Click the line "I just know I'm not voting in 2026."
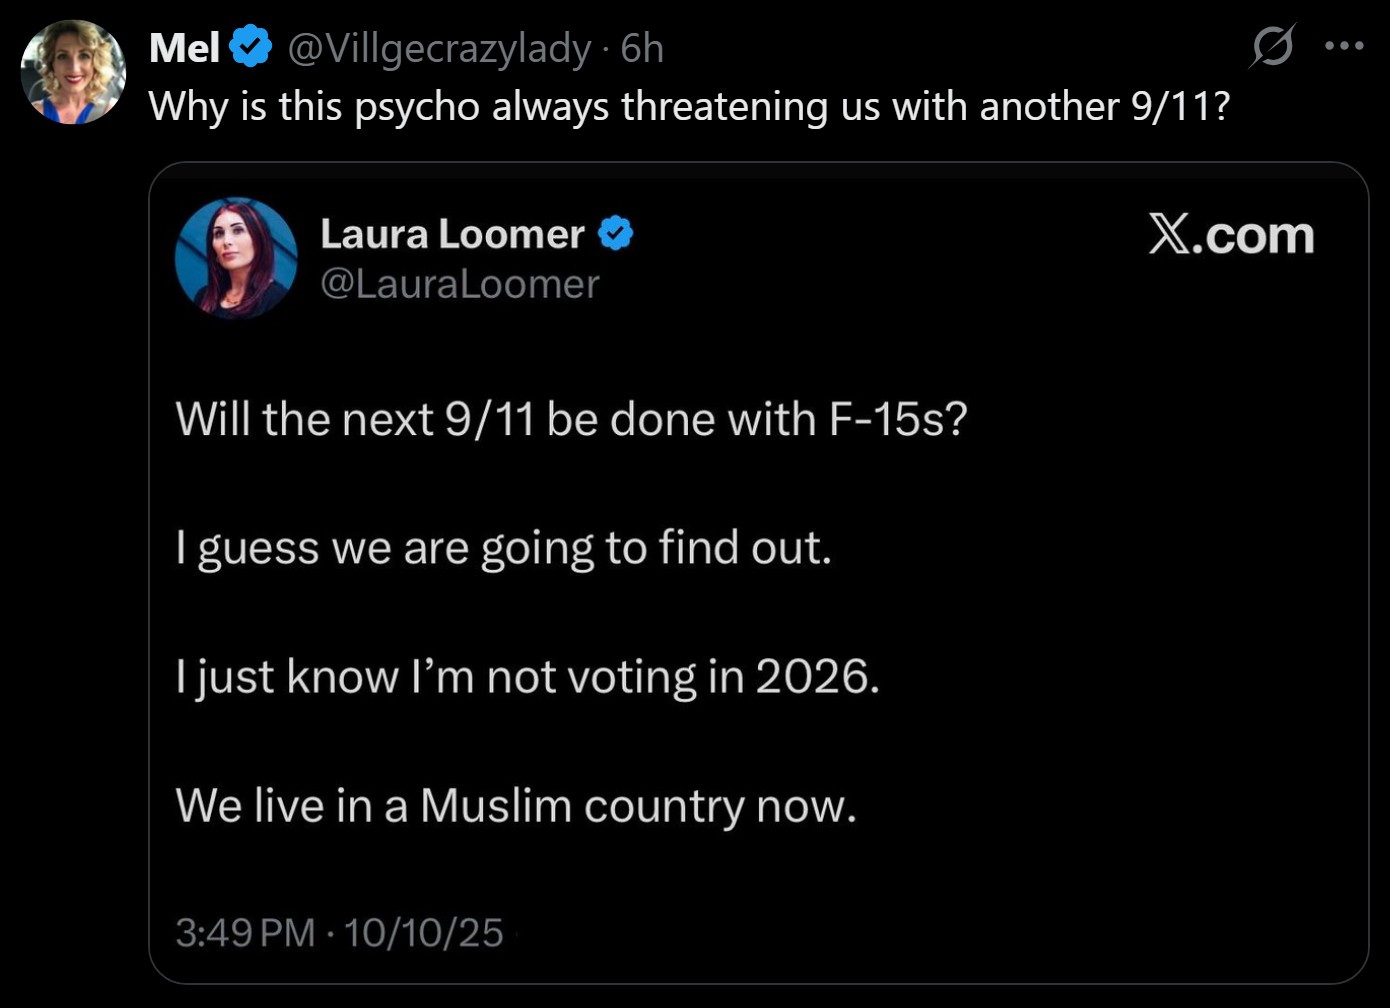1390x1008 pixels. point(527,677)
